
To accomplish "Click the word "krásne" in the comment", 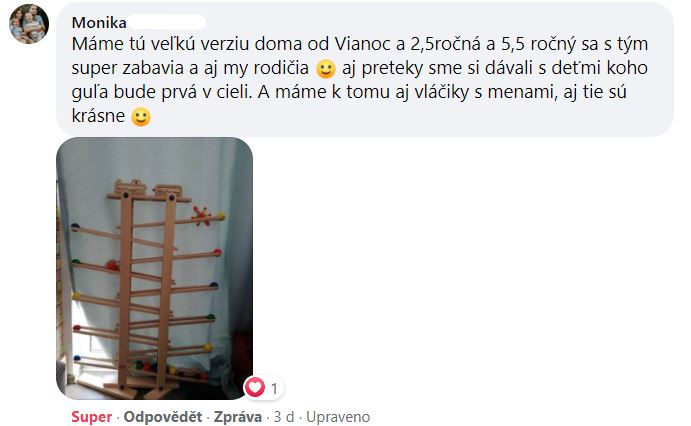I will (x=98, y=116).
